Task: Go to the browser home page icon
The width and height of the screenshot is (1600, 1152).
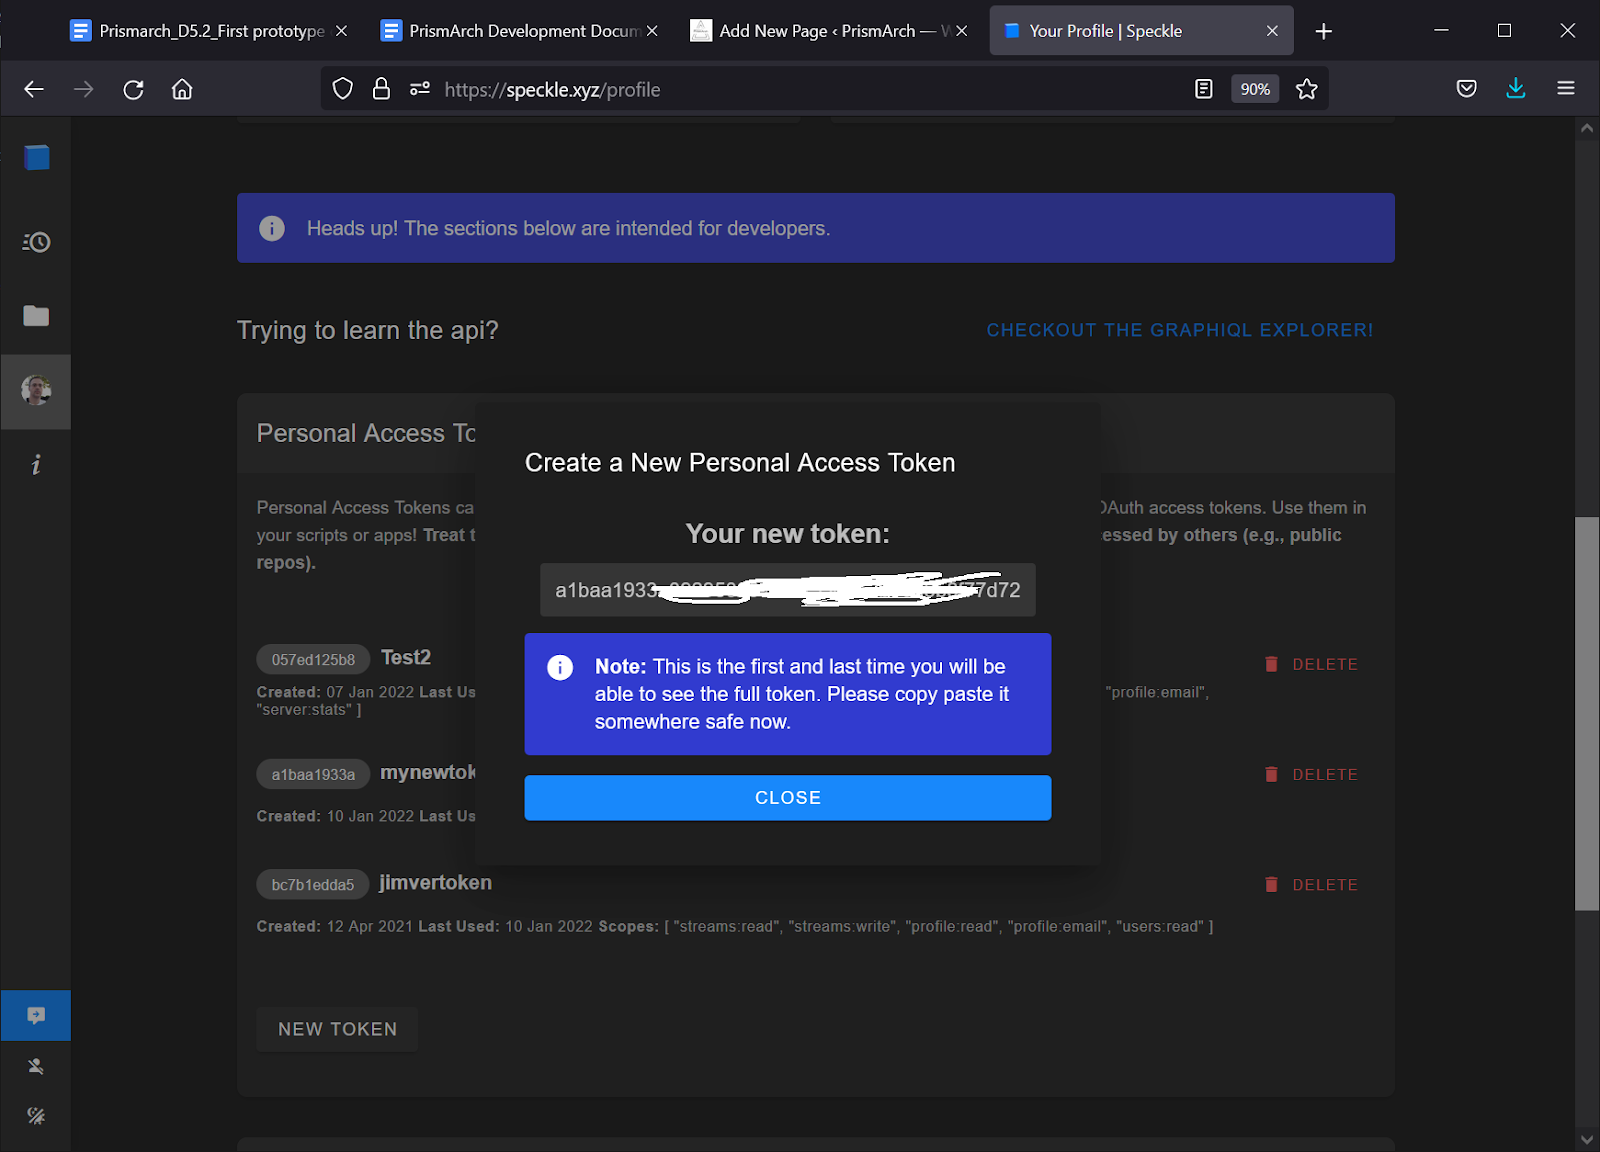Action: [182, 89]
